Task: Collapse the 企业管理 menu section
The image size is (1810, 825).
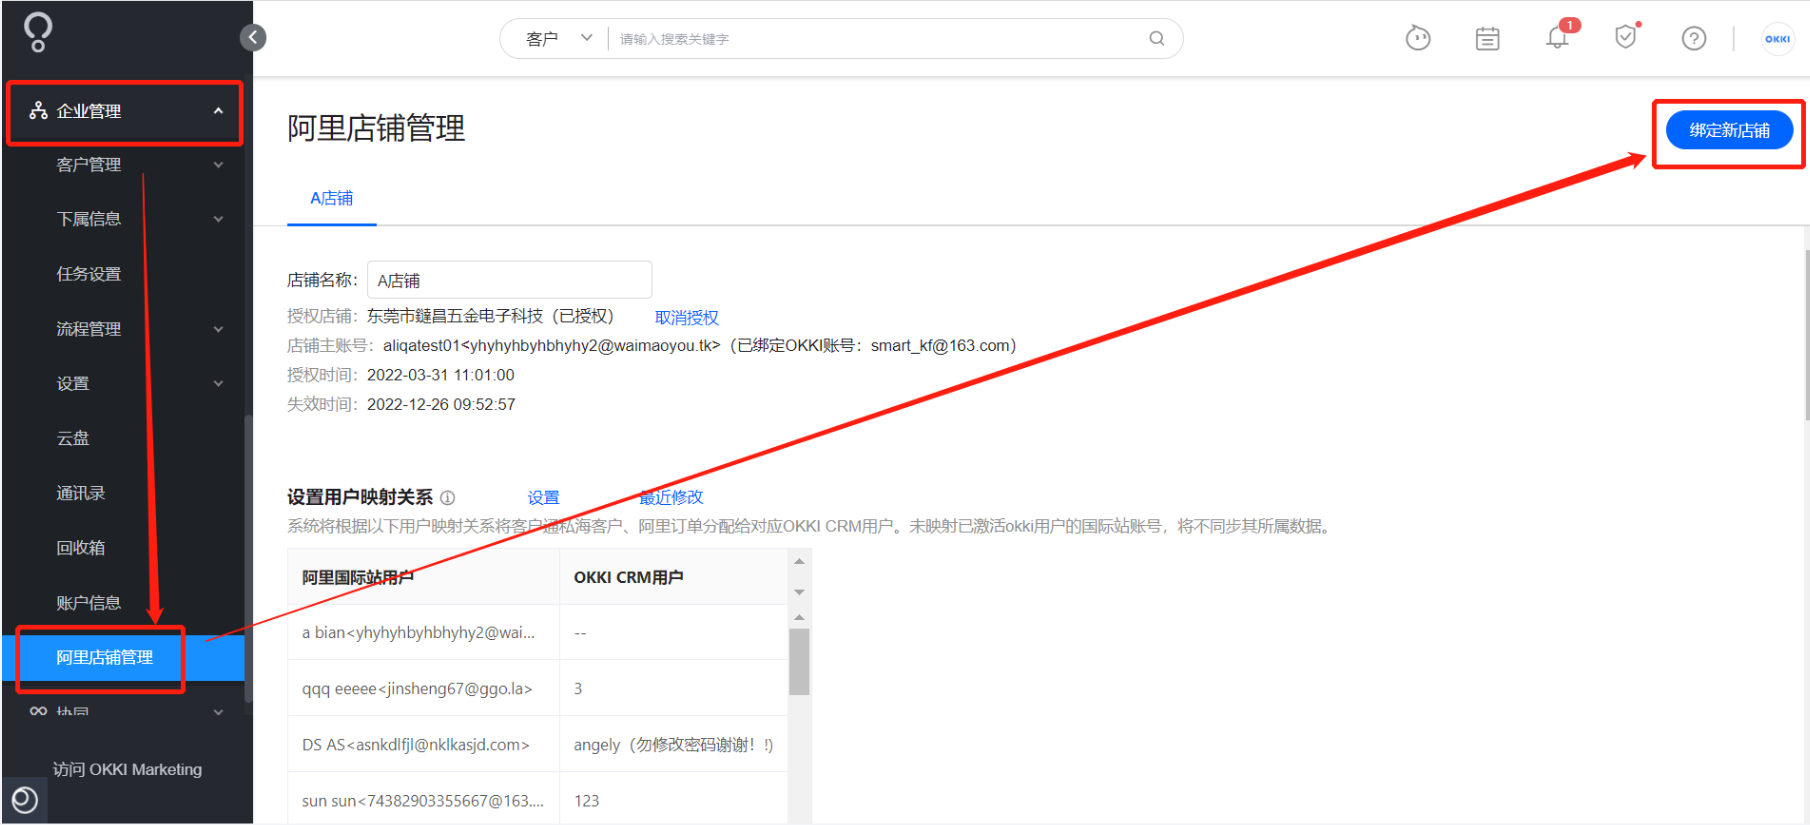Action: [218, 111]
